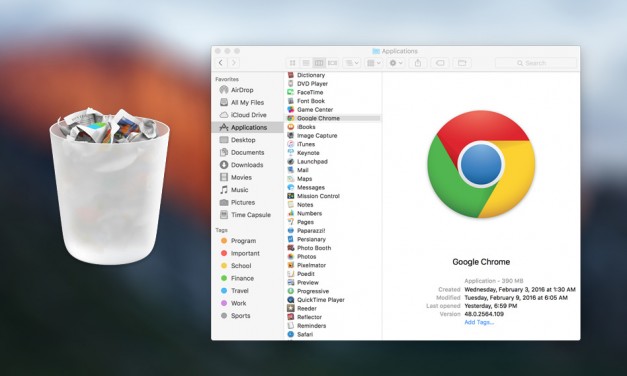Open the Action gear dropdown
The height and width of the screenshot is (376, 627).
tap(396, 63)
